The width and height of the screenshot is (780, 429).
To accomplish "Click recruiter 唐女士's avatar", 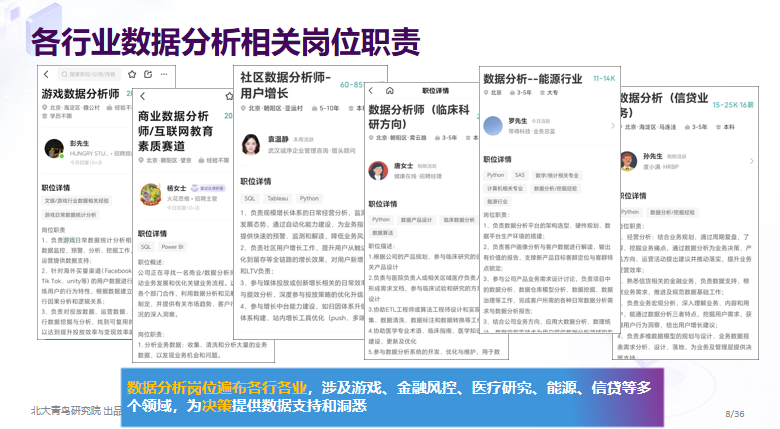I will 378,171.
